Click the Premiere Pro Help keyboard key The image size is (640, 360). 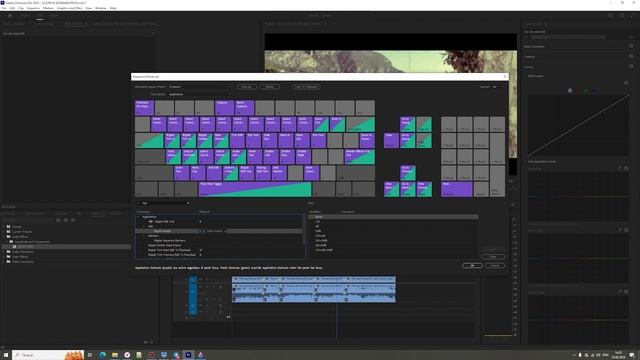pyautogui.click(x=144, y=108)
